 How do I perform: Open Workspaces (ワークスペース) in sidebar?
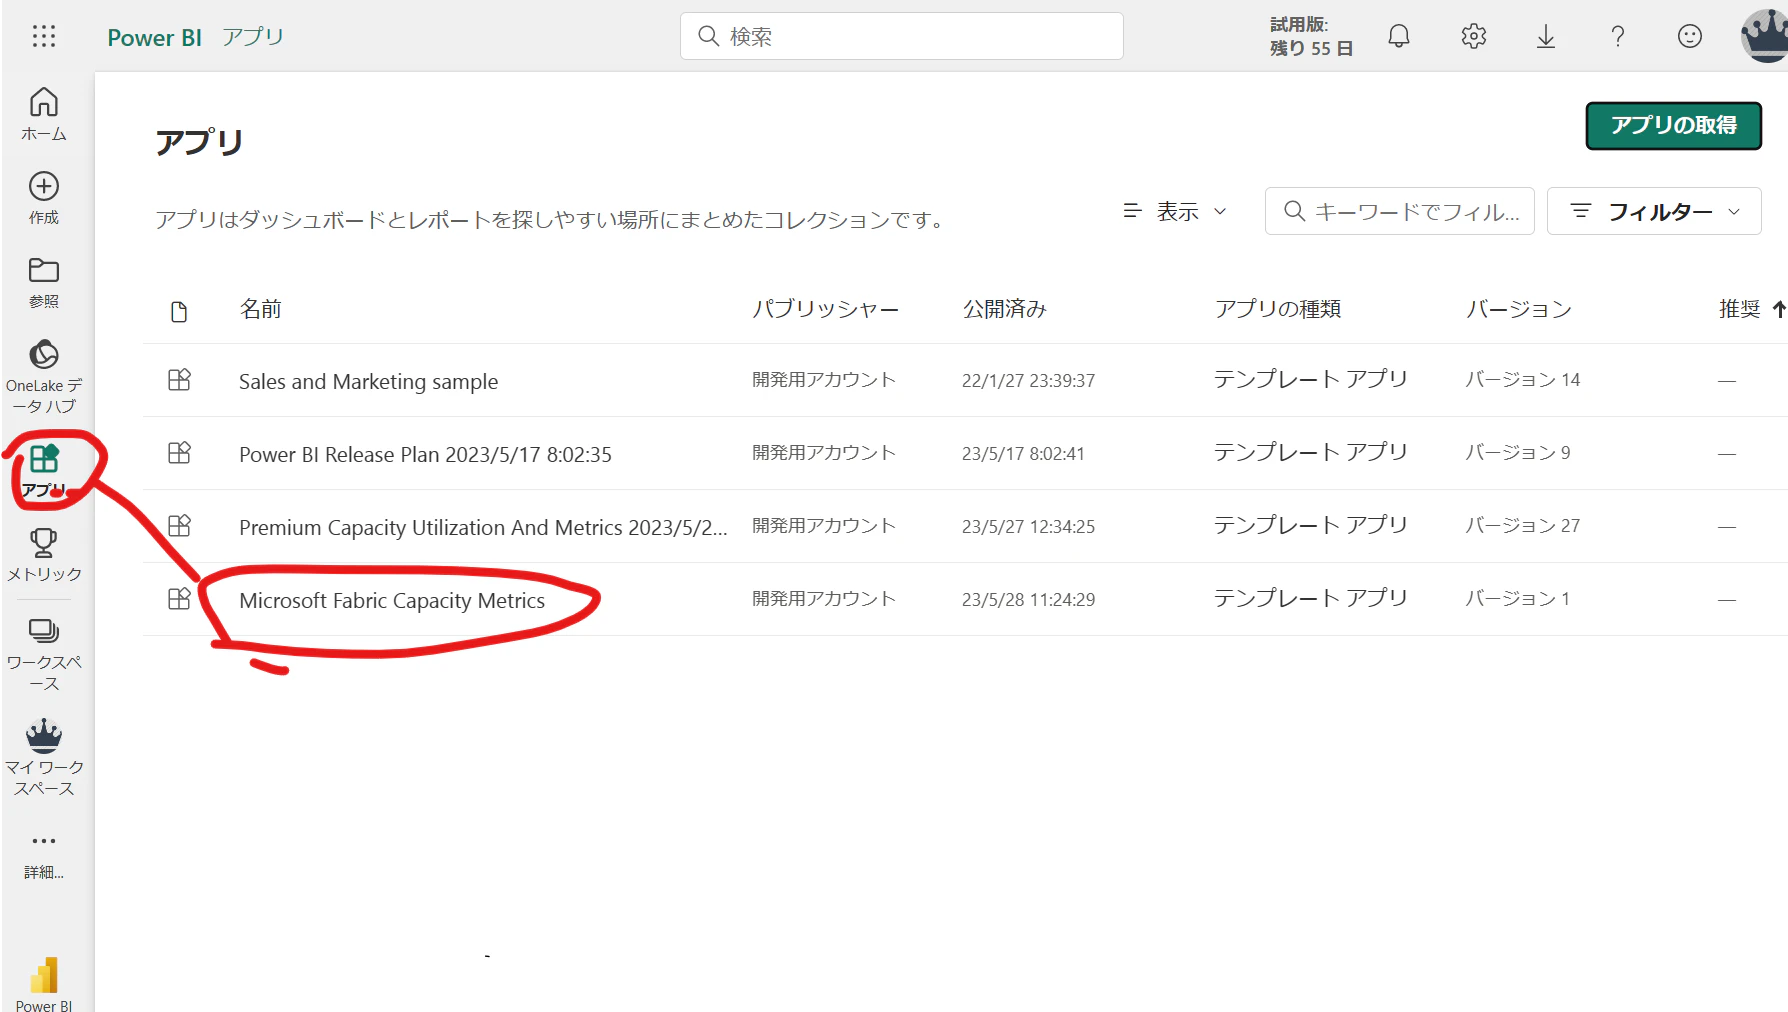[x=44, y=654]
